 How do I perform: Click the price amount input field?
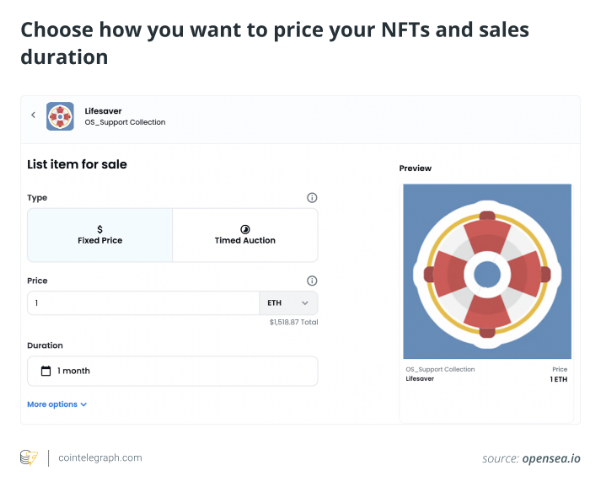point(143,303)
